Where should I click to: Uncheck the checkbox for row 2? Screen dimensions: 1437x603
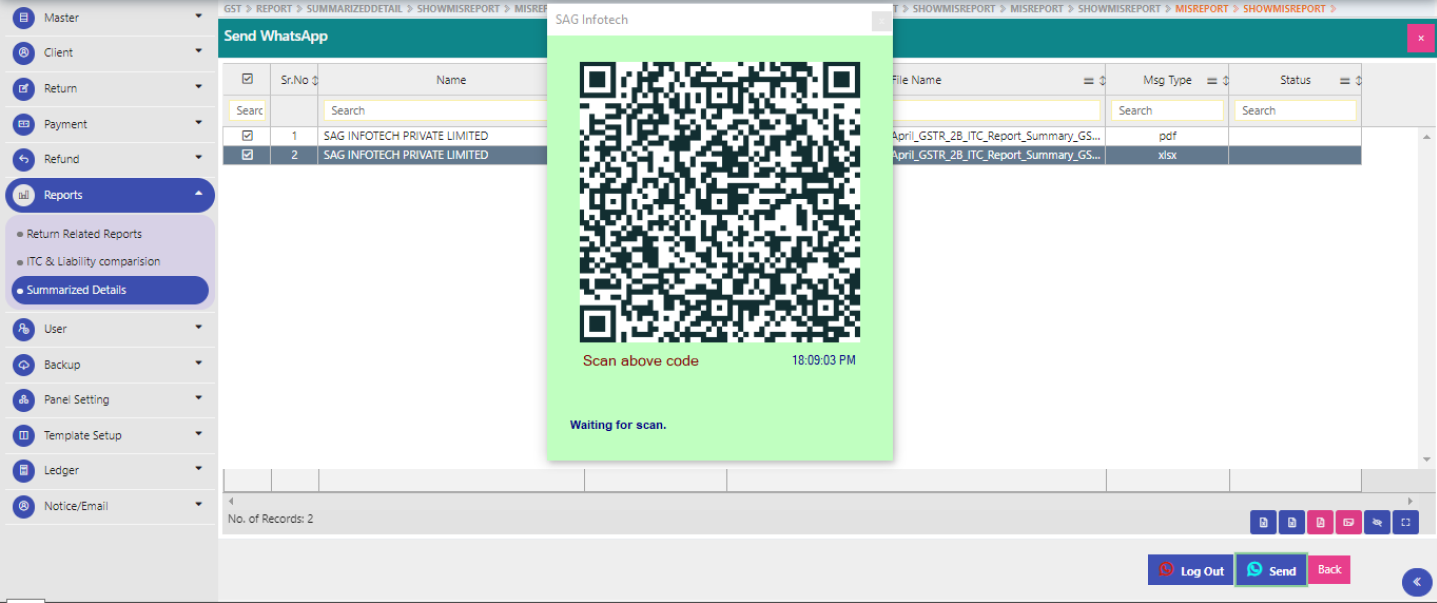coord(247,155)
